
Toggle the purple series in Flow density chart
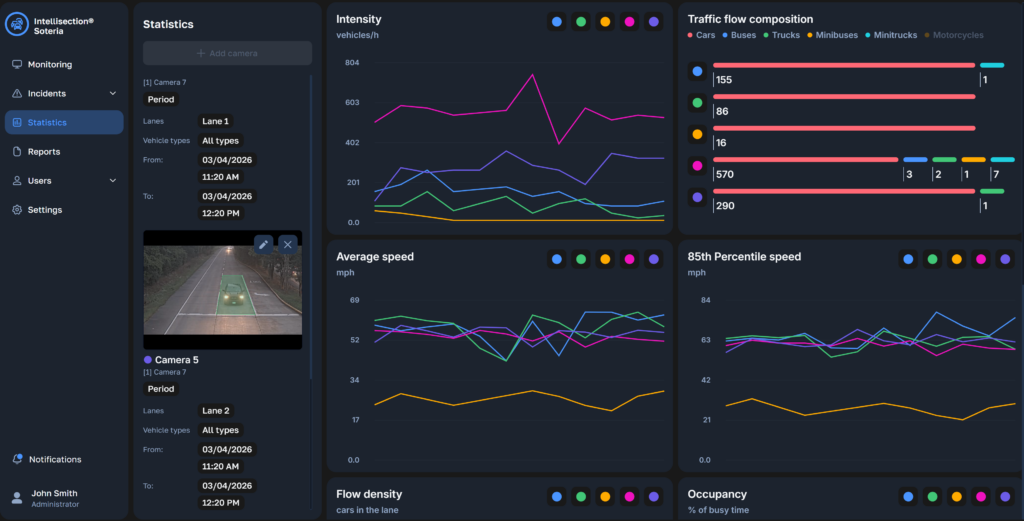coord(654,497)
